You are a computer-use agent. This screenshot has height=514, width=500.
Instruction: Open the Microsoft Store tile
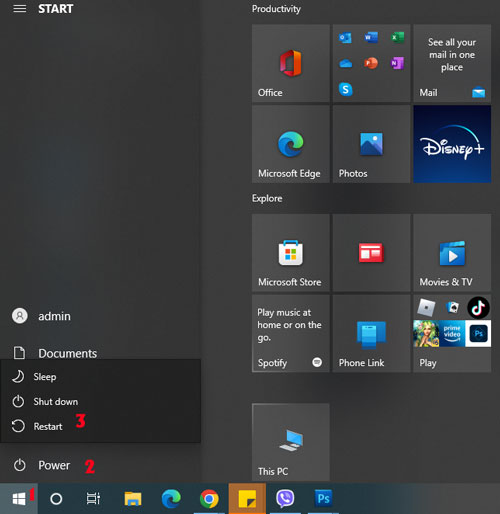click(291, 253)
